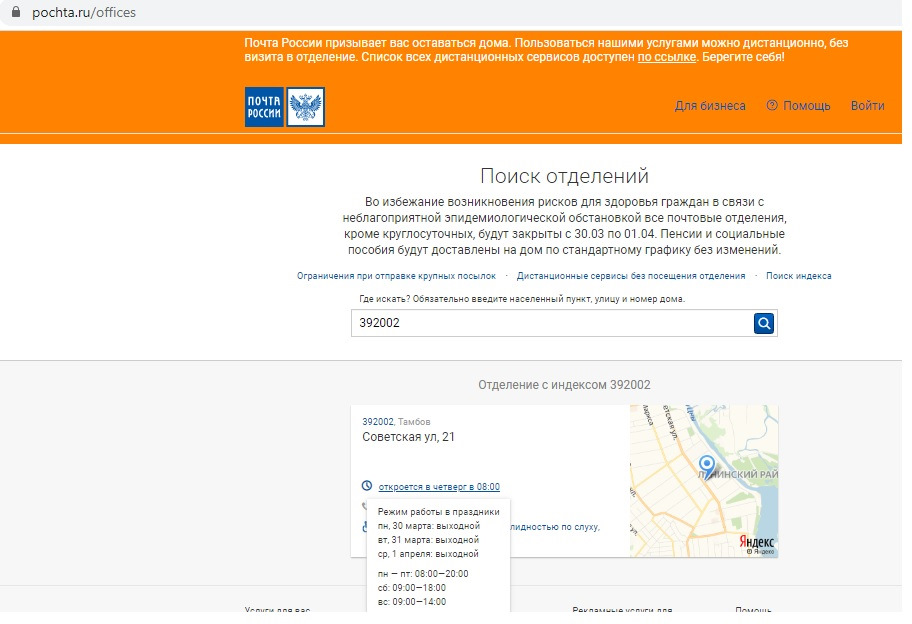Select 'Отделение с индексом 392002' text

coord(564,385)
